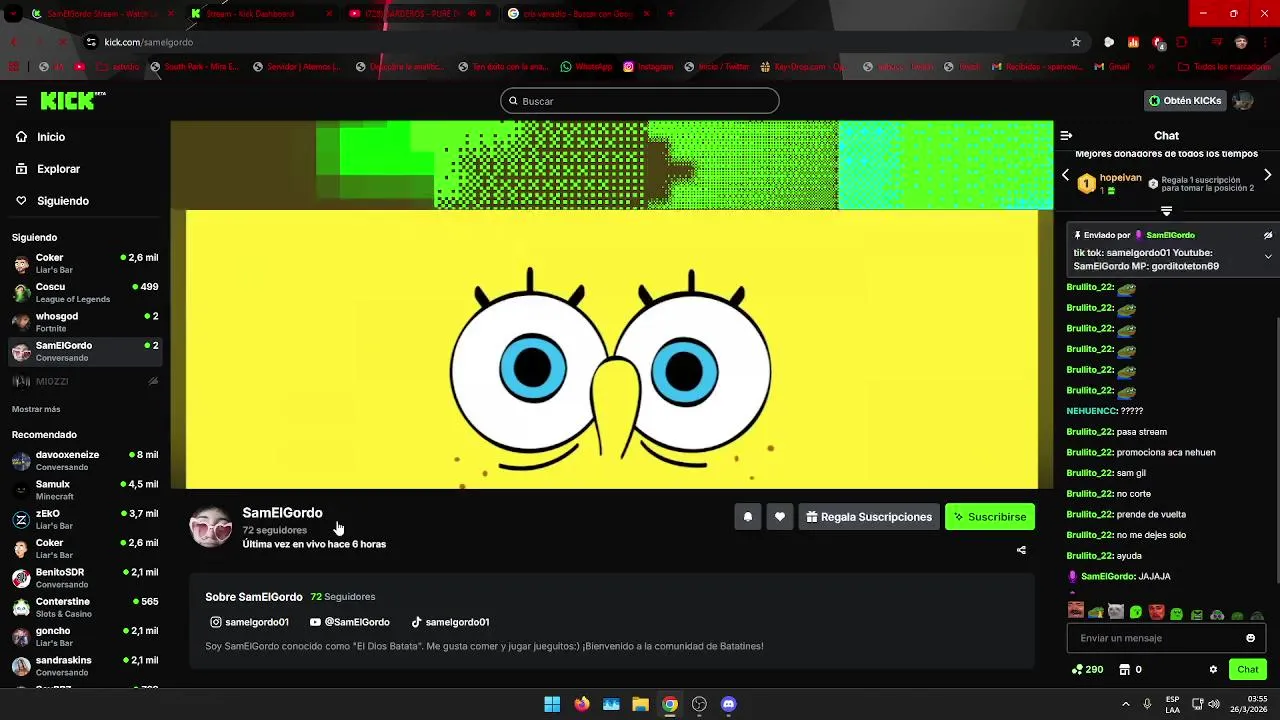Open Gmail bookmark
The width and height of the screenshot is (1280, 720).
click(1112, 67)
